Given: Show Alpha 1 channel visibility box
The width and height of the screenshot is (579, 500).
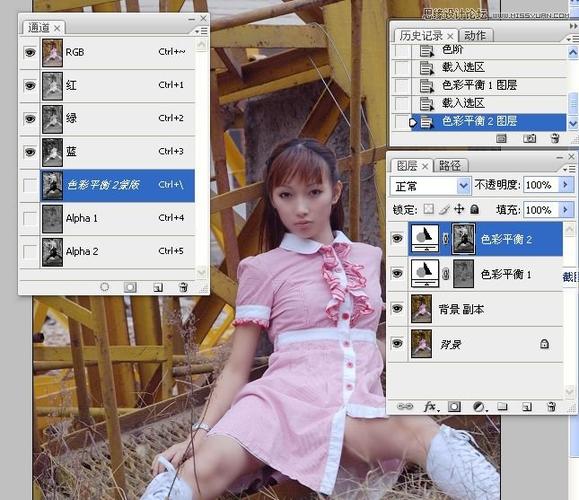Looking at the screenshot, I should click(x=30, y=218).
